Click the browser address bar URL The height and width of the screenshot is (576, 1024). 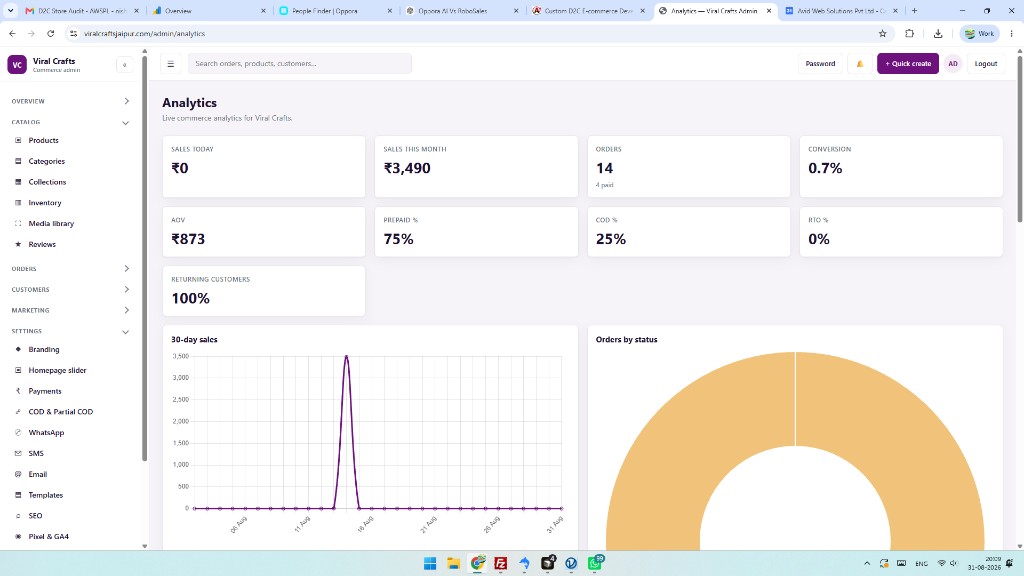click(144, 33)
